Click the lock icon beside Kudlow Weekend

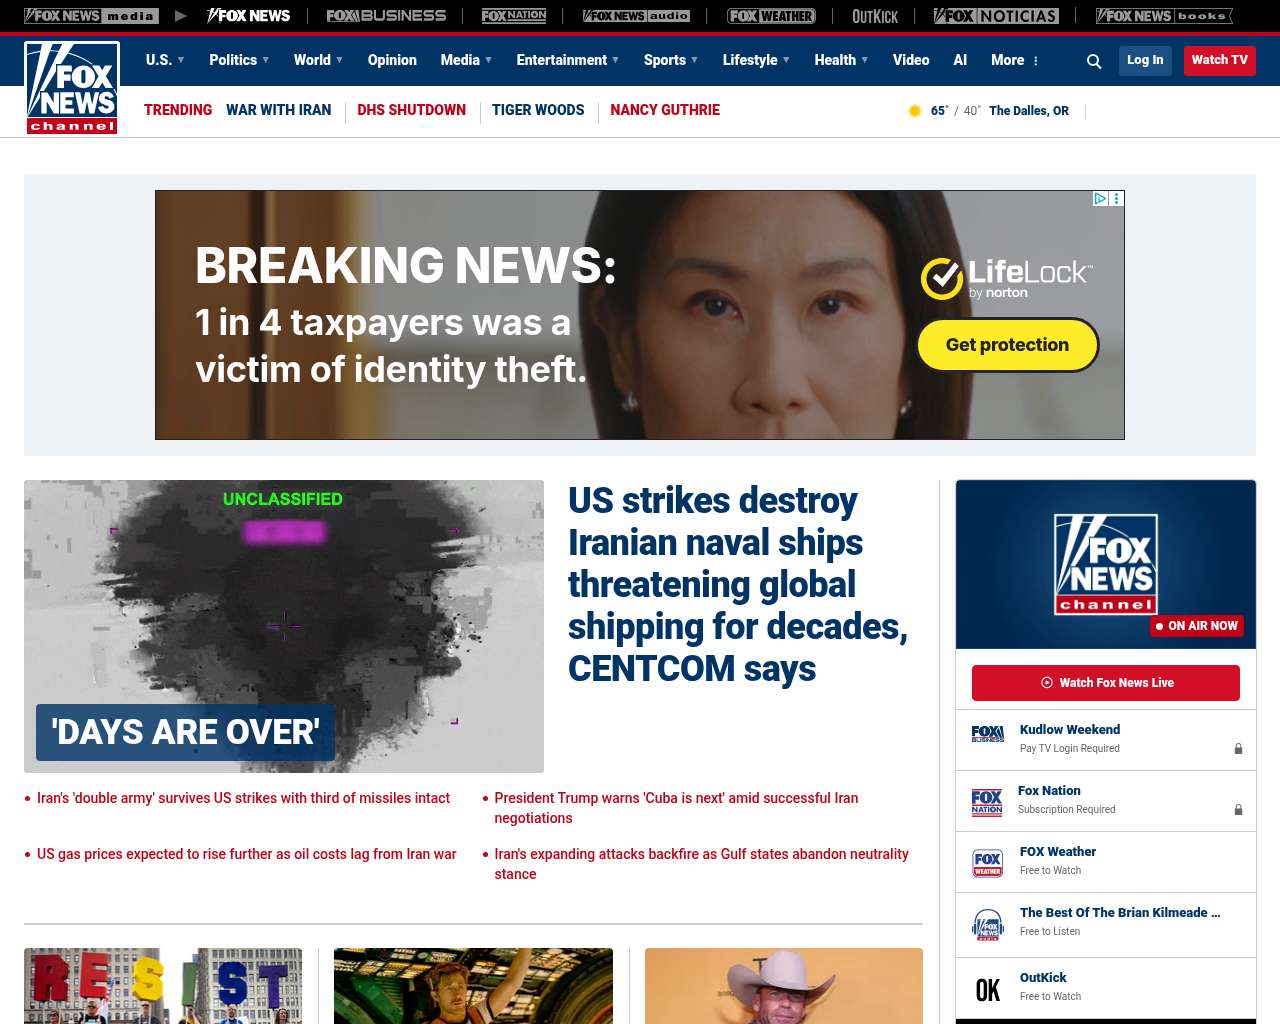[x=1238, y=748]
